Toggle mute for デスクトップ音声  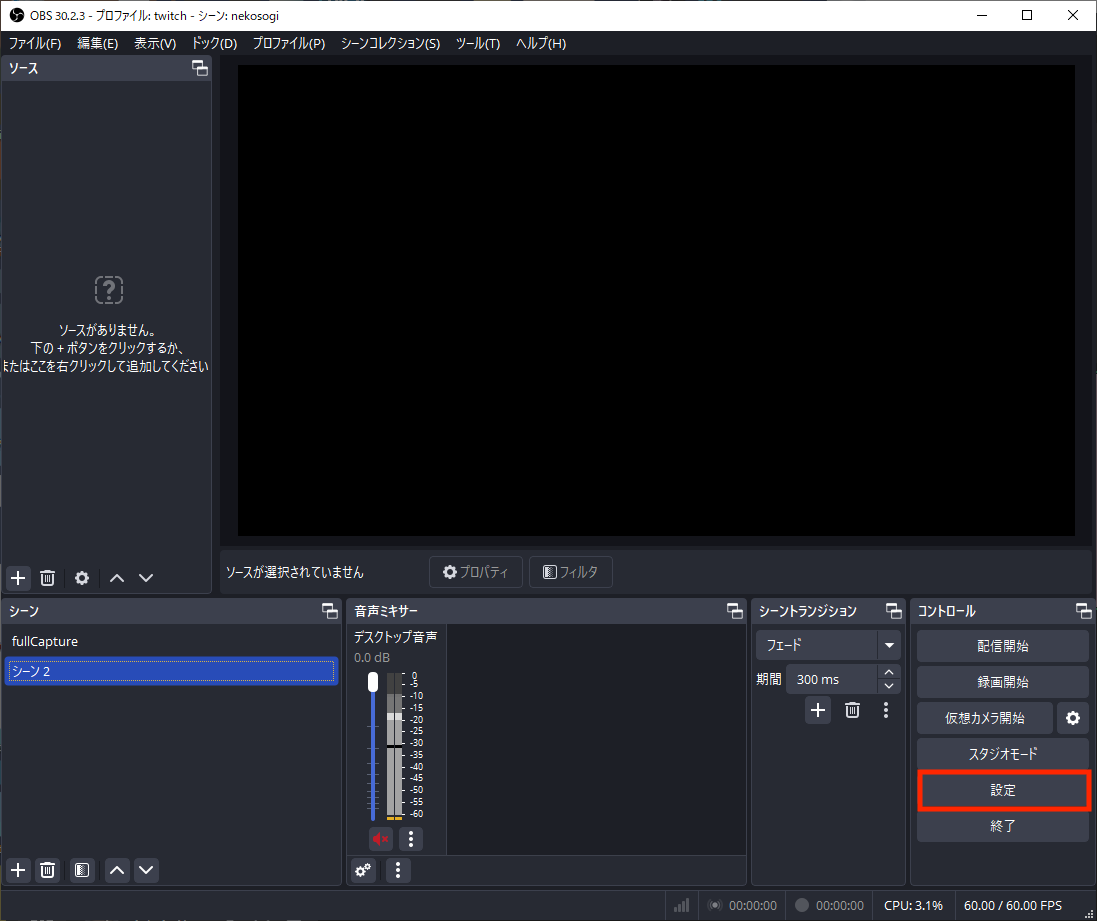tap(380, 838)
